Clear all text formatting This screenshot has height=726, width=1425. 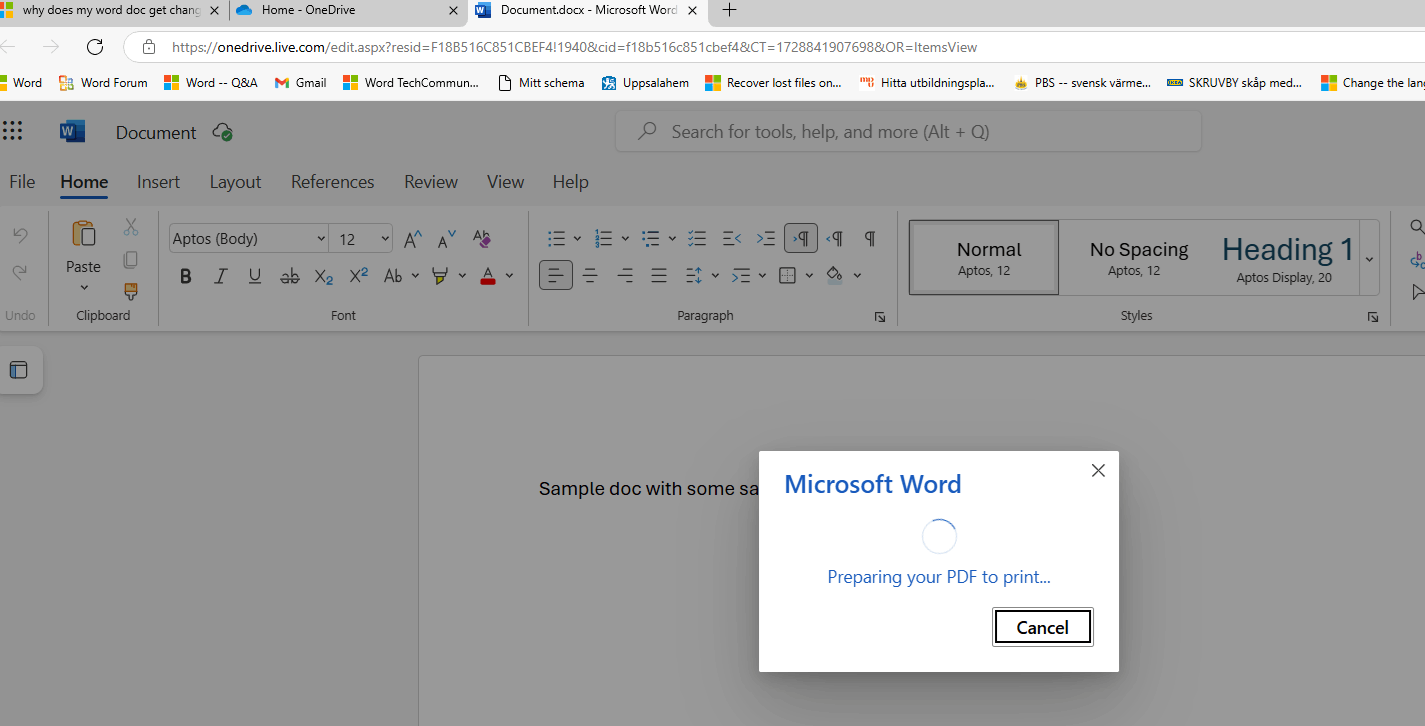[x=482, y=239]
